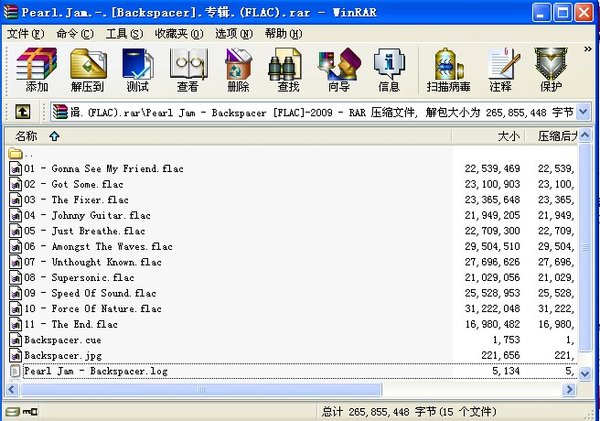This screenshot has width=600, height=421.
Task: Select file icon for 03 - The Fixer.flac
Action: click(15, 200)
